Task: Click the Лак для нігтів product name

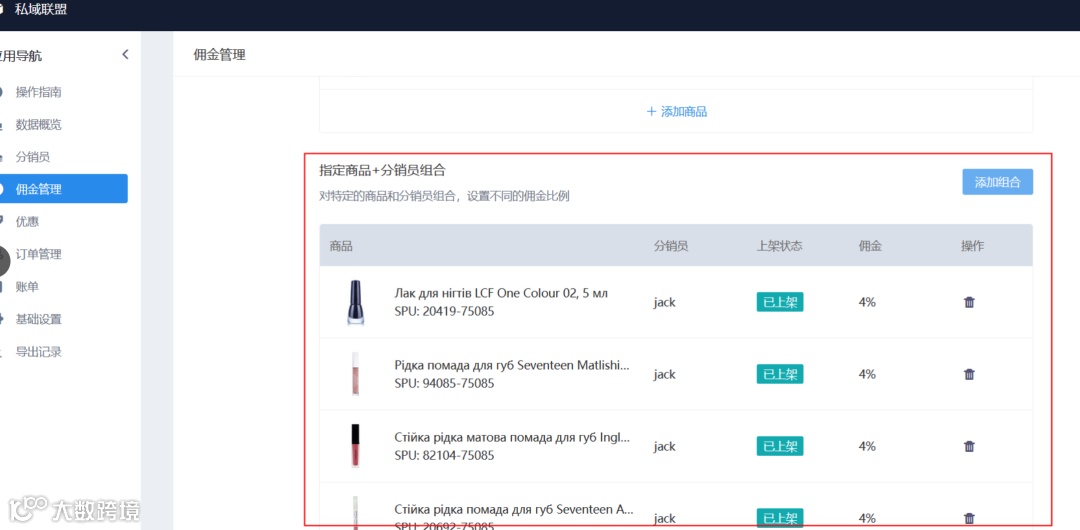Action: pyautogui.click(x=501, y=293)
